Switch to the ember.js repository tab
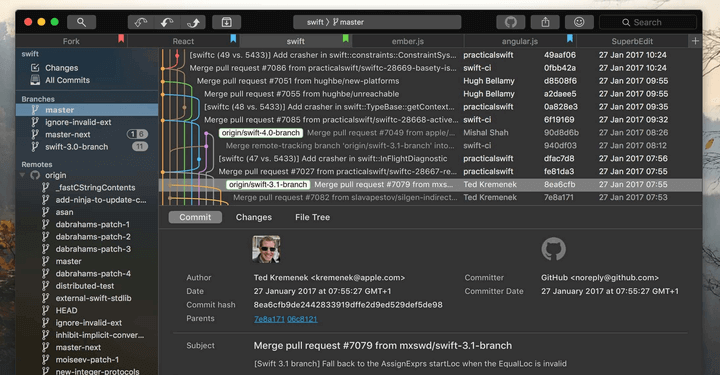Image resolution: width=720 pixels, height=375 pixels. 408,41
